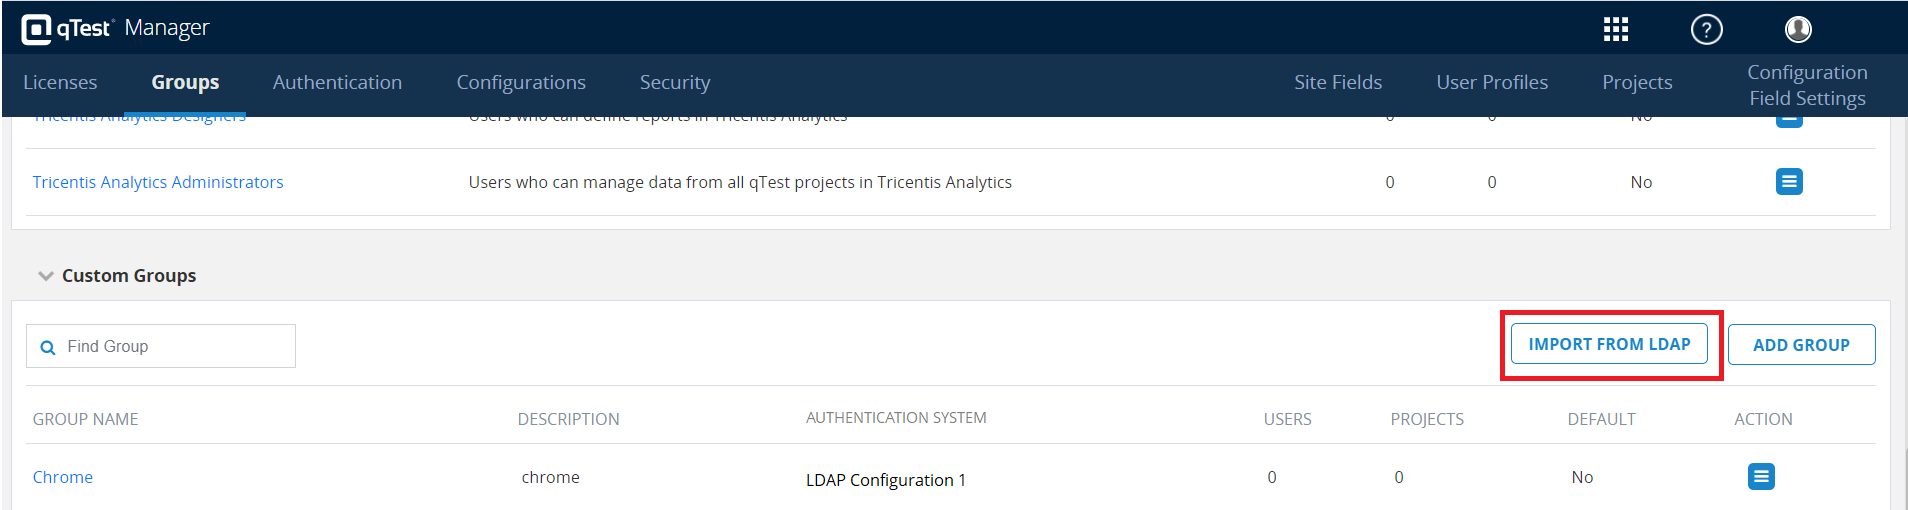
Task: Open the Tricentis Analytics Administrators group link
Action: [x=158, y=182]
